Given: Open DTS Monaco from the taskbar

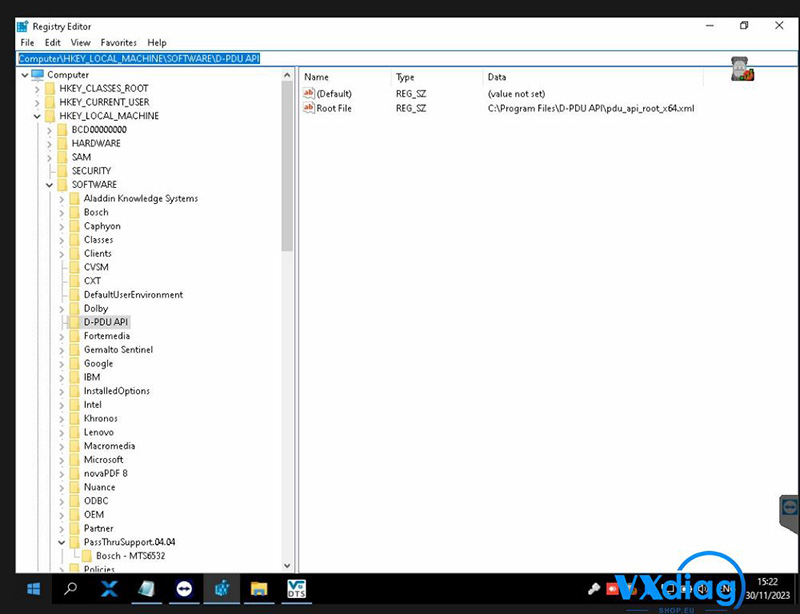Looking at the screenshot, I should pyautogui.click(x=296, y=589).
